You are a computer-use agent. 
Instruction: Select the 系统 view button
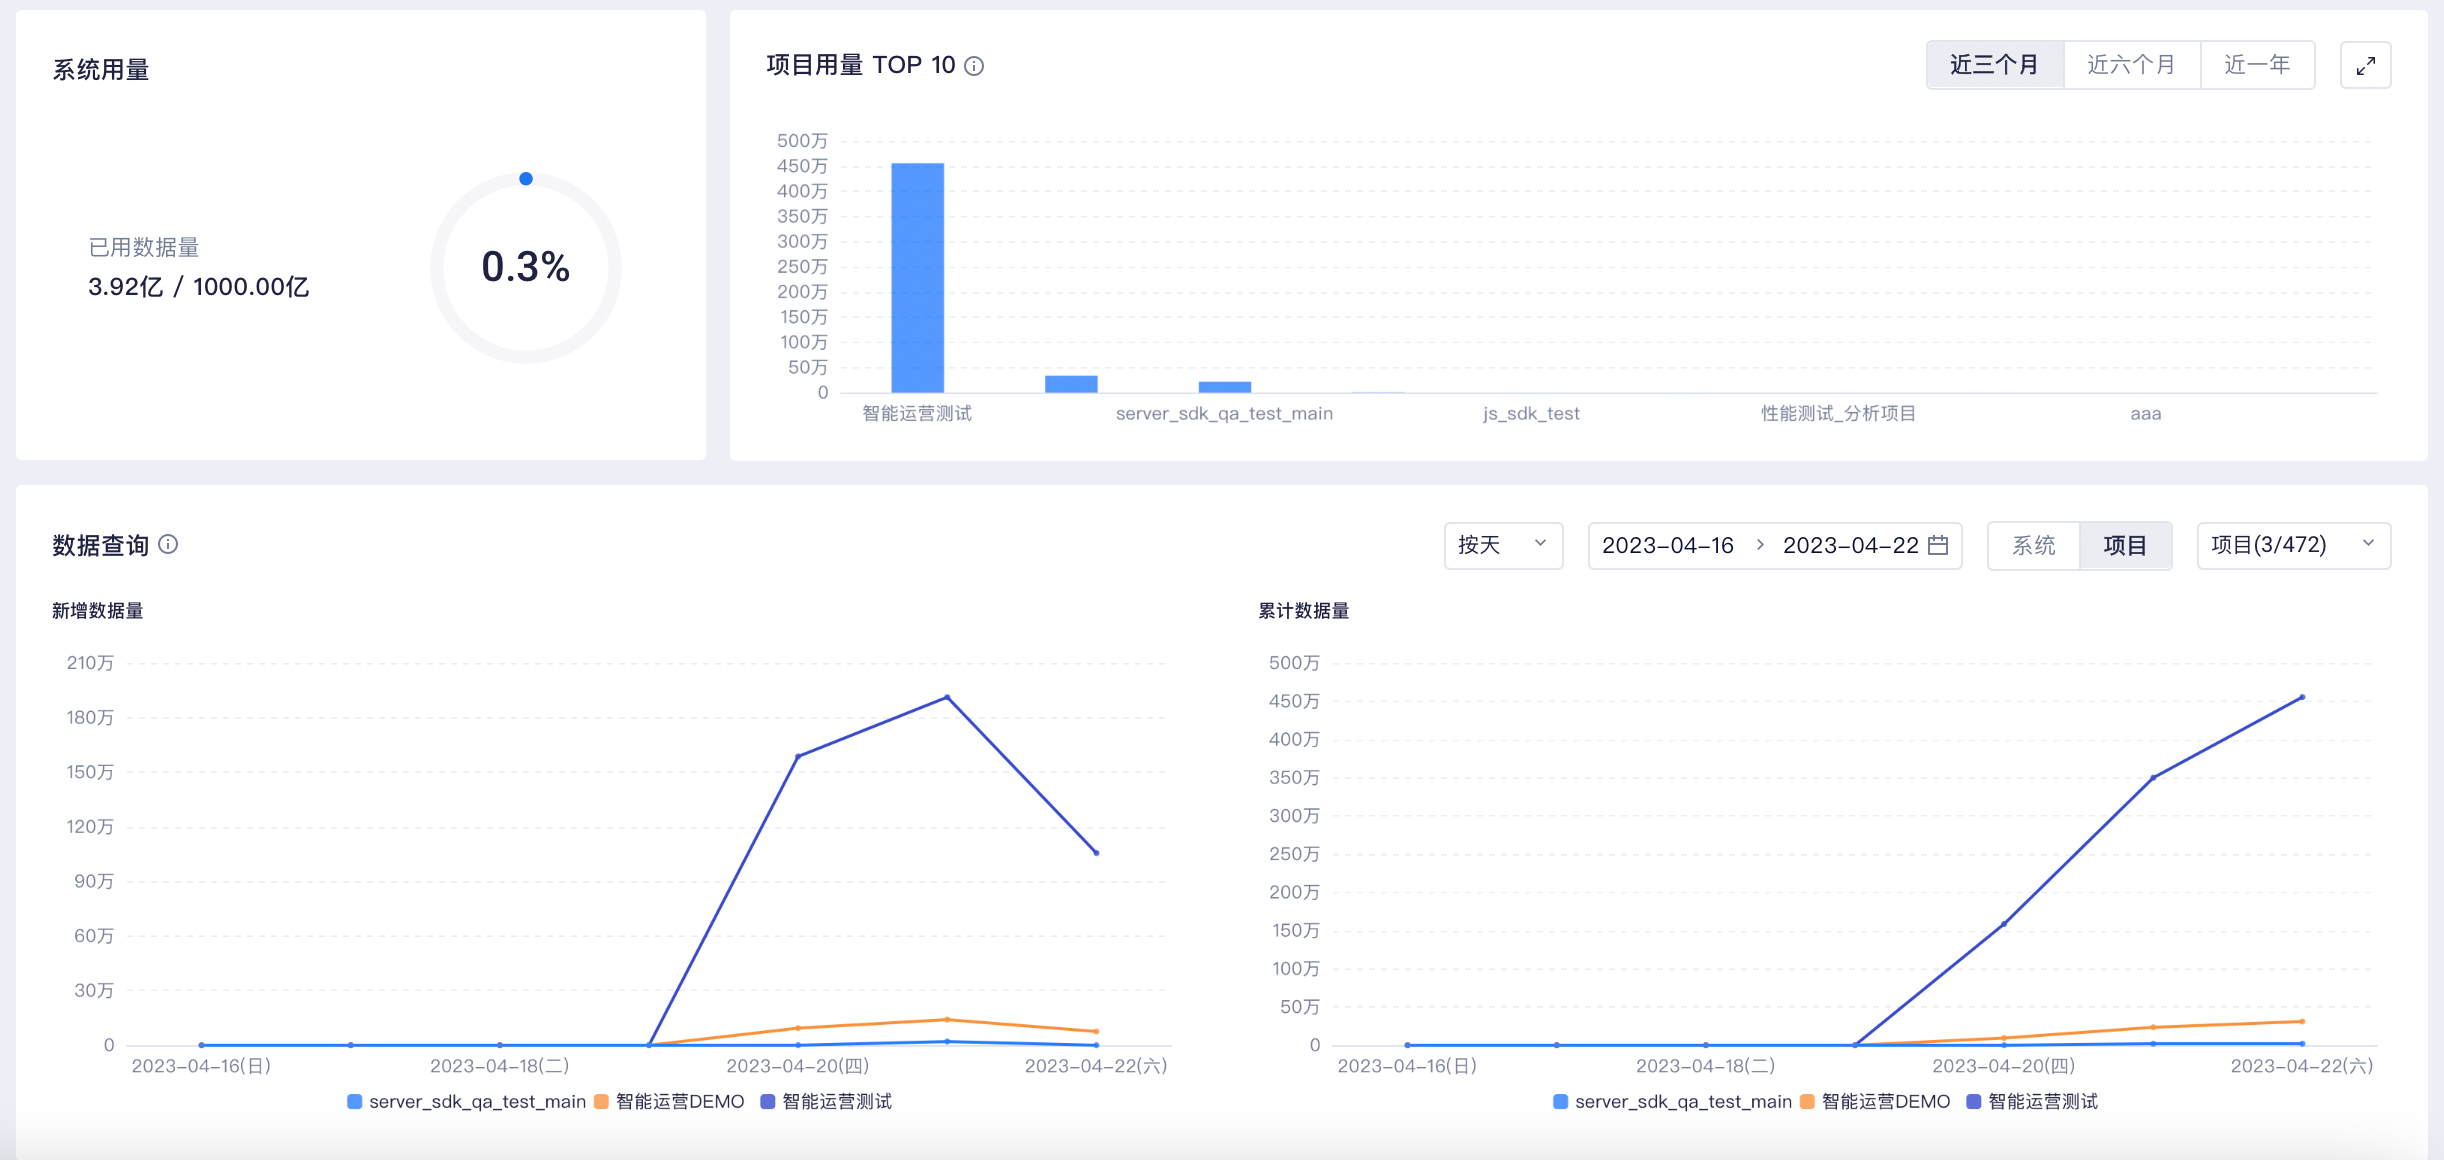click(2033, 545)
